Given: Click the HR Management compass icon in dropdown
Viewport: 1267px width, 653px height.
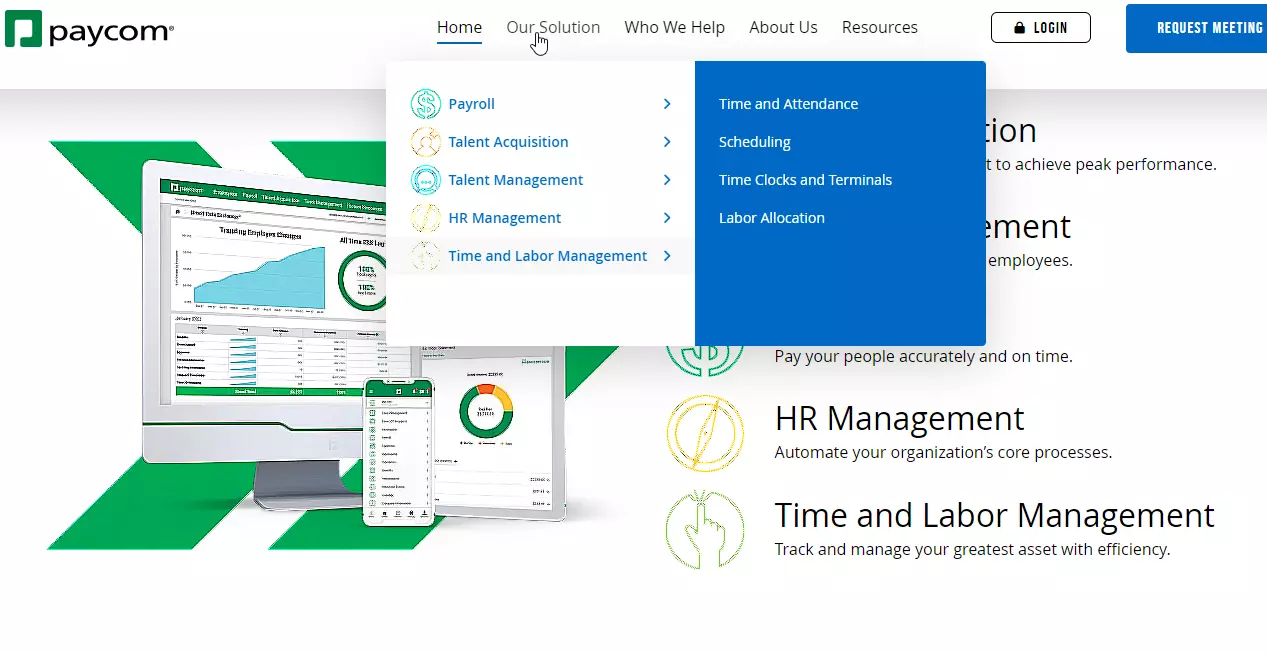Looking at the screenshot, I should click(425, 218).
